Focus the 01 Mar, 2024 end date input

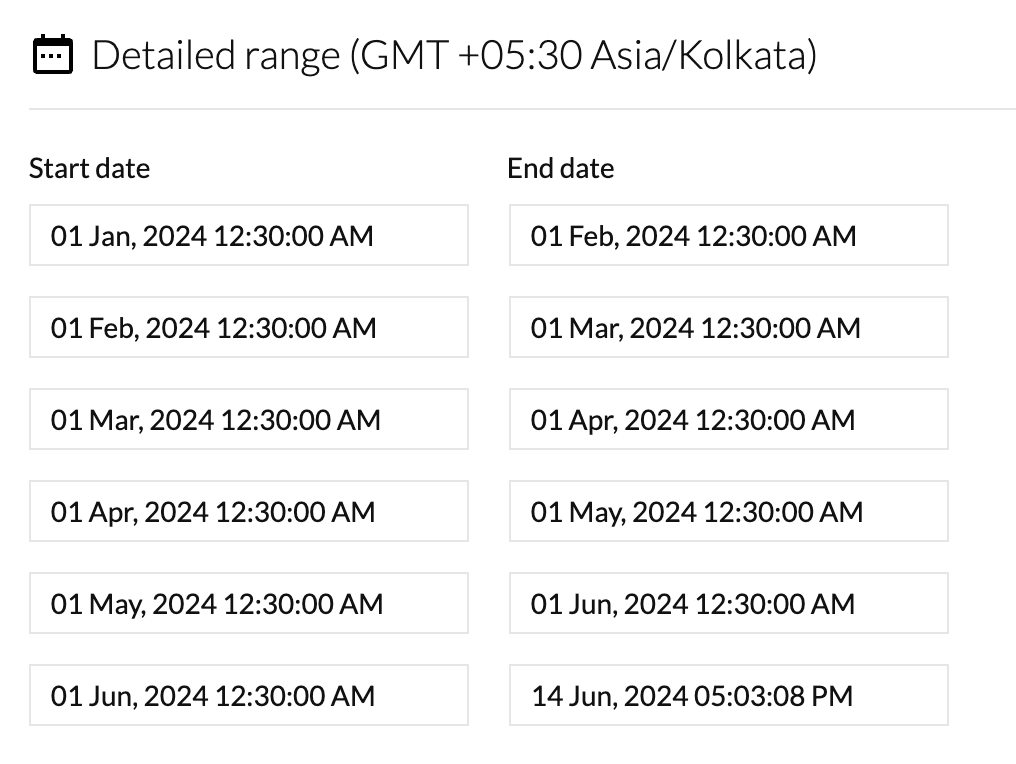(728, 328)
